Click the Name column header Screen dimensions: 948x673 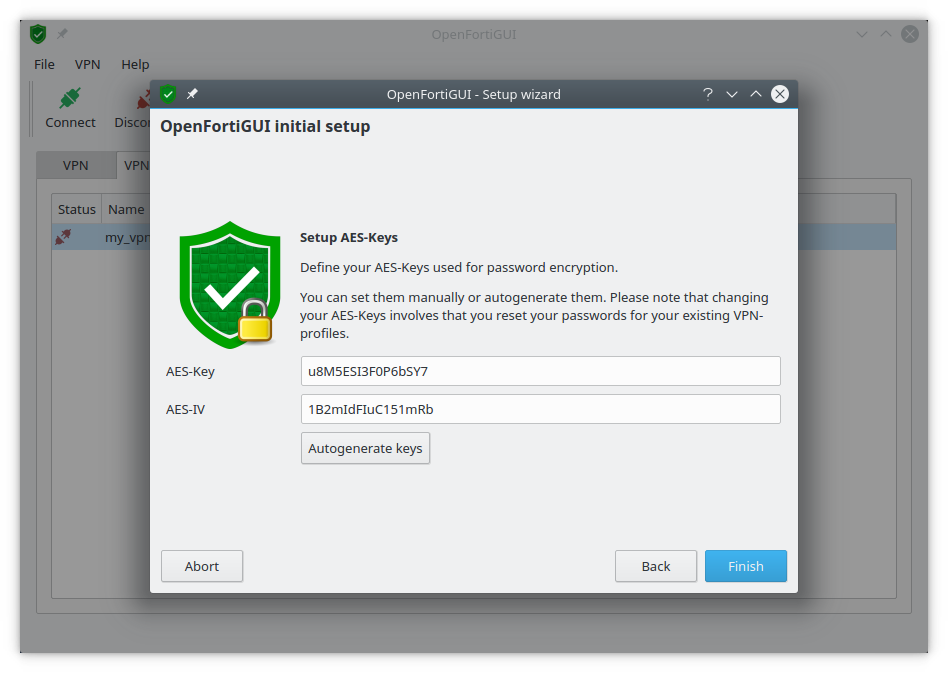(126, 209)
